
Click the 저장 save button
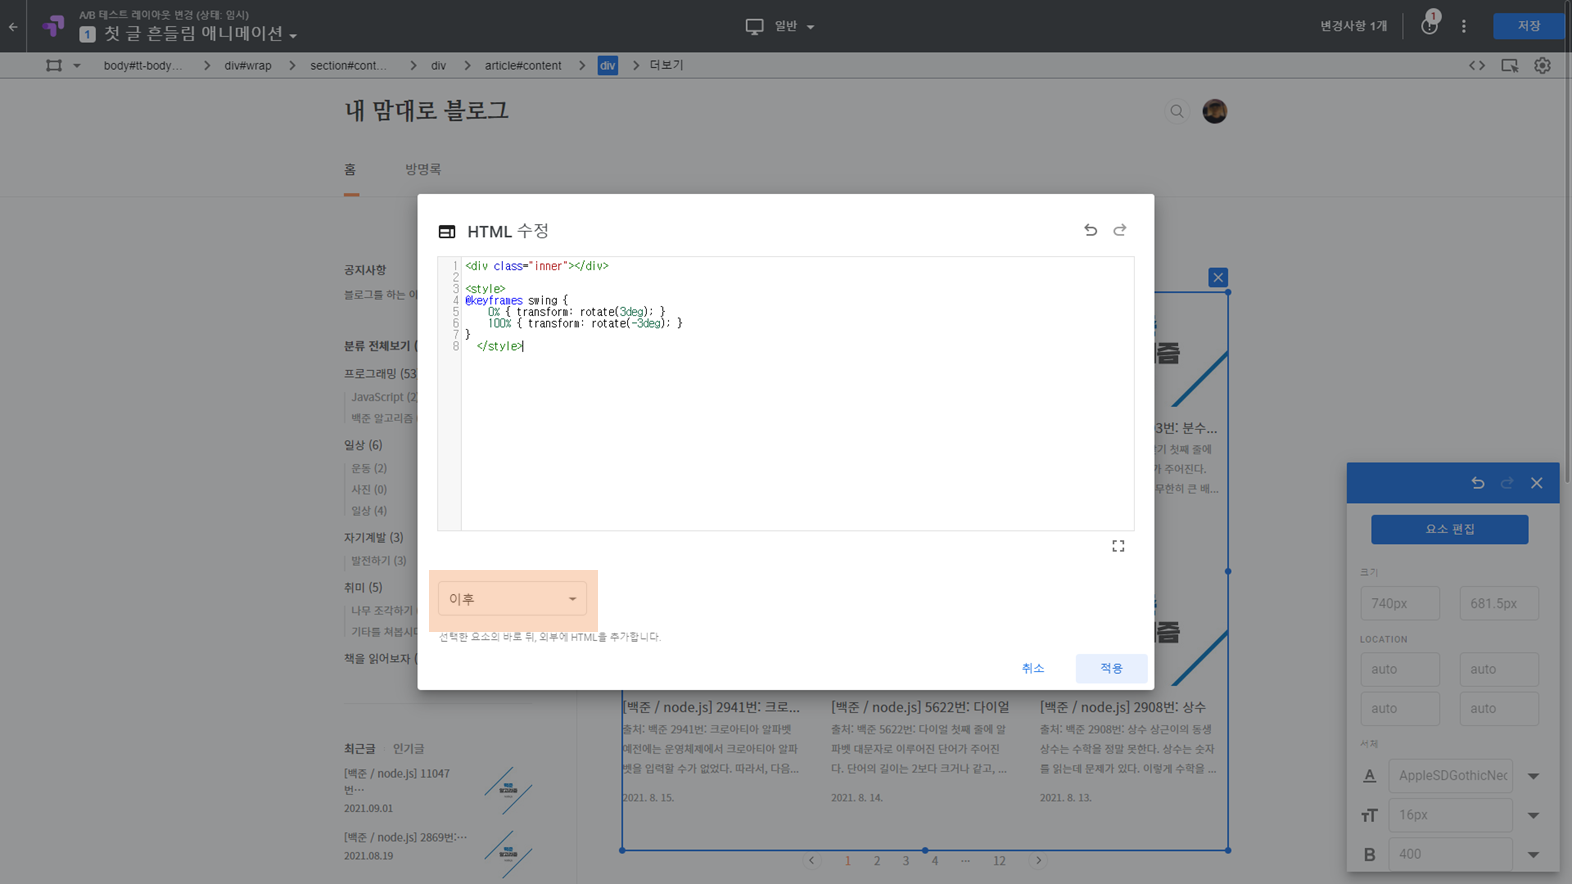coord(1528,26)
